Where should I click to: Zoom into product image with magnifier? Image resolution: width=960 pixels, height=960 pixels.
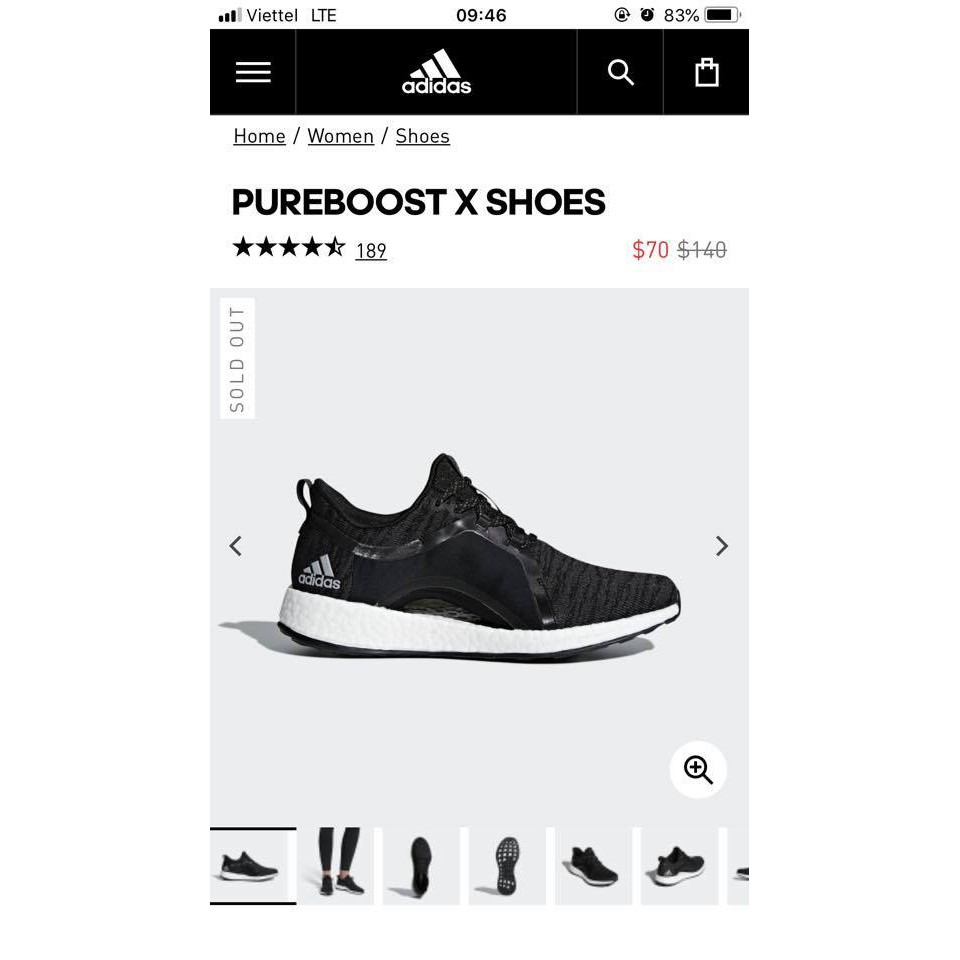[698, 769]
